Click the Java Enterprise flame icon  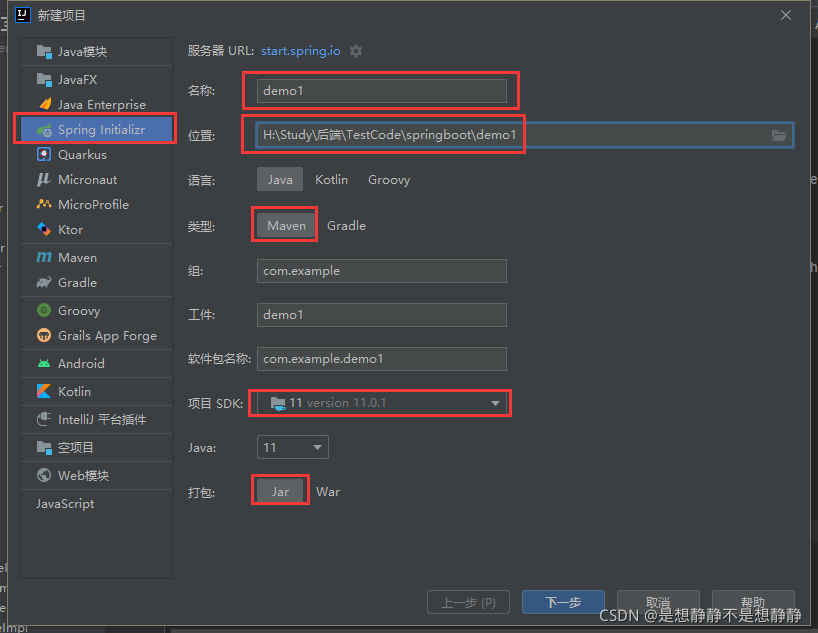click(45, 104)
